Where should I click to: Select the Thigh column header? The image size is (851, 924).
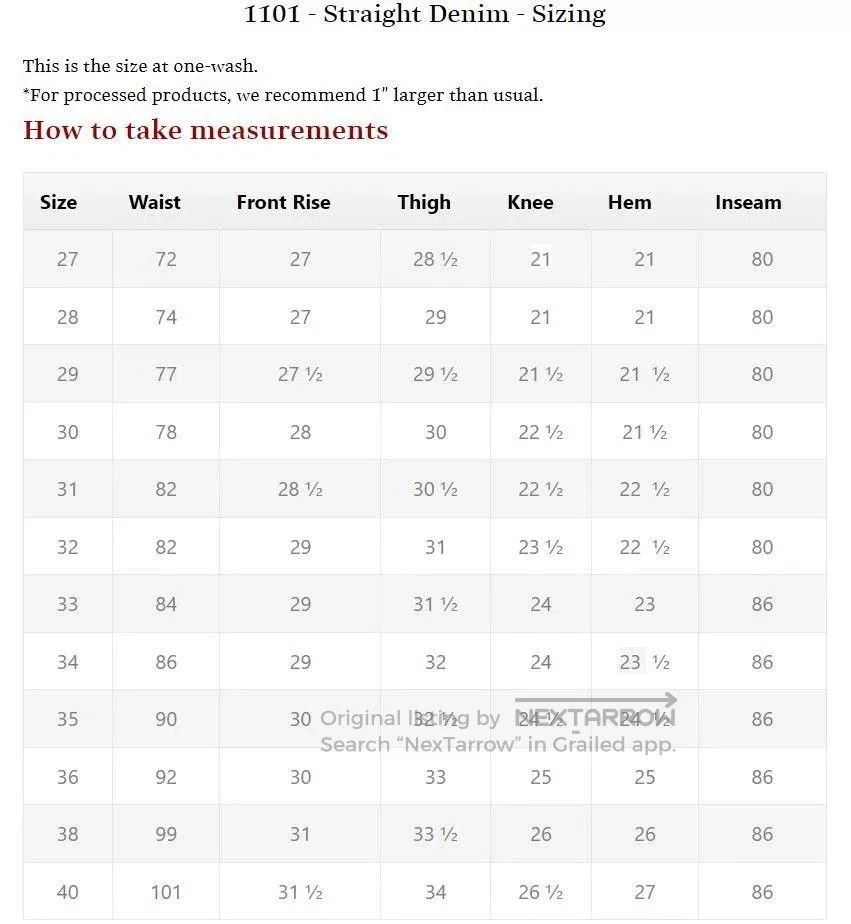(x=424, y=202)
